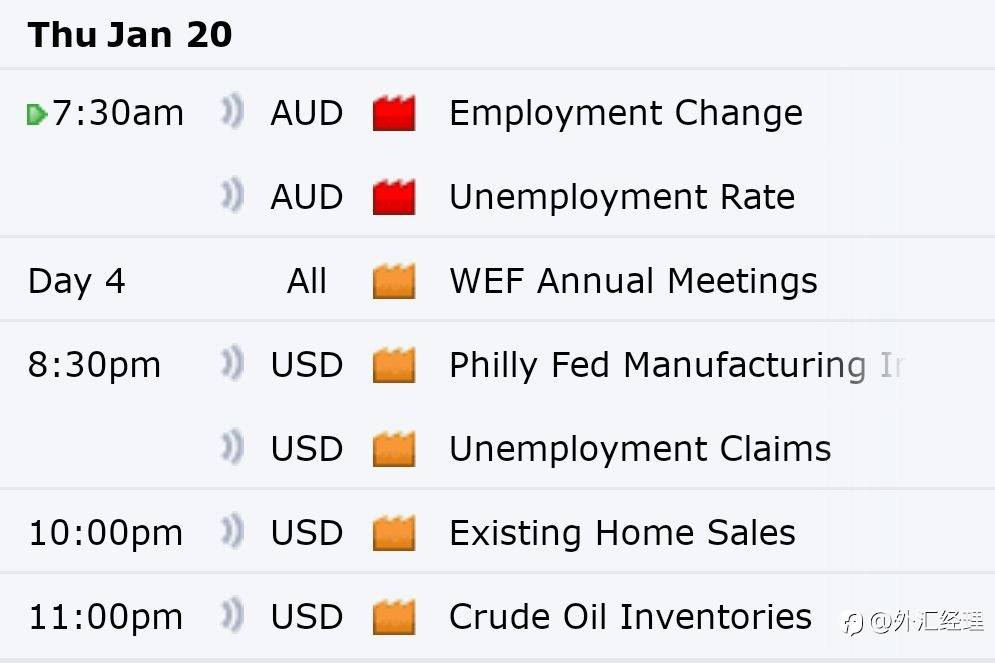This screenshot has width=995, height=663.
Task: Click the red impact icon beside Employment Change
Action: click(x=394, y=113)
